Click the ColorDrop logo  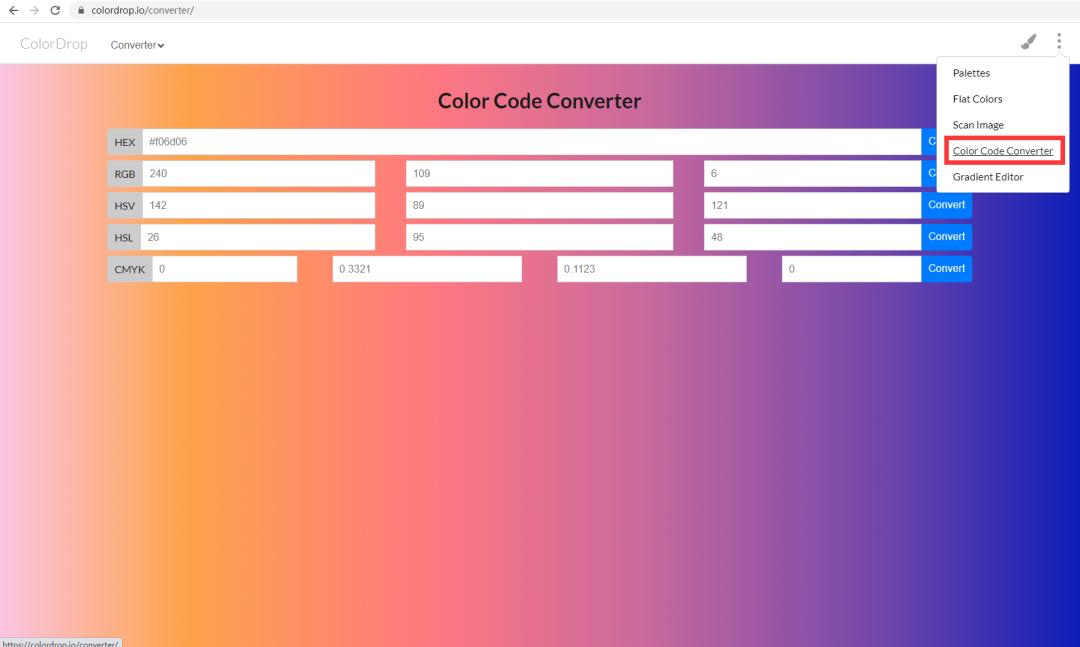(x=53, y=44)
